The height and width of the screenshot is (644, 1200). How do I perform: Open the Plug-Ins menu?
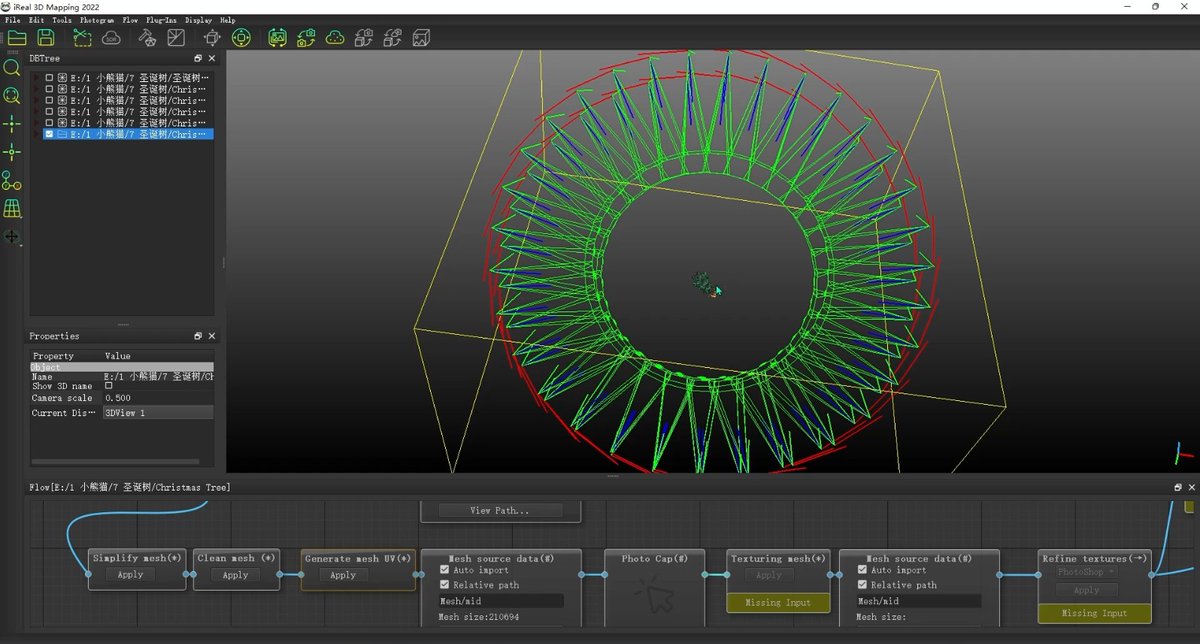tap(162, 20)
